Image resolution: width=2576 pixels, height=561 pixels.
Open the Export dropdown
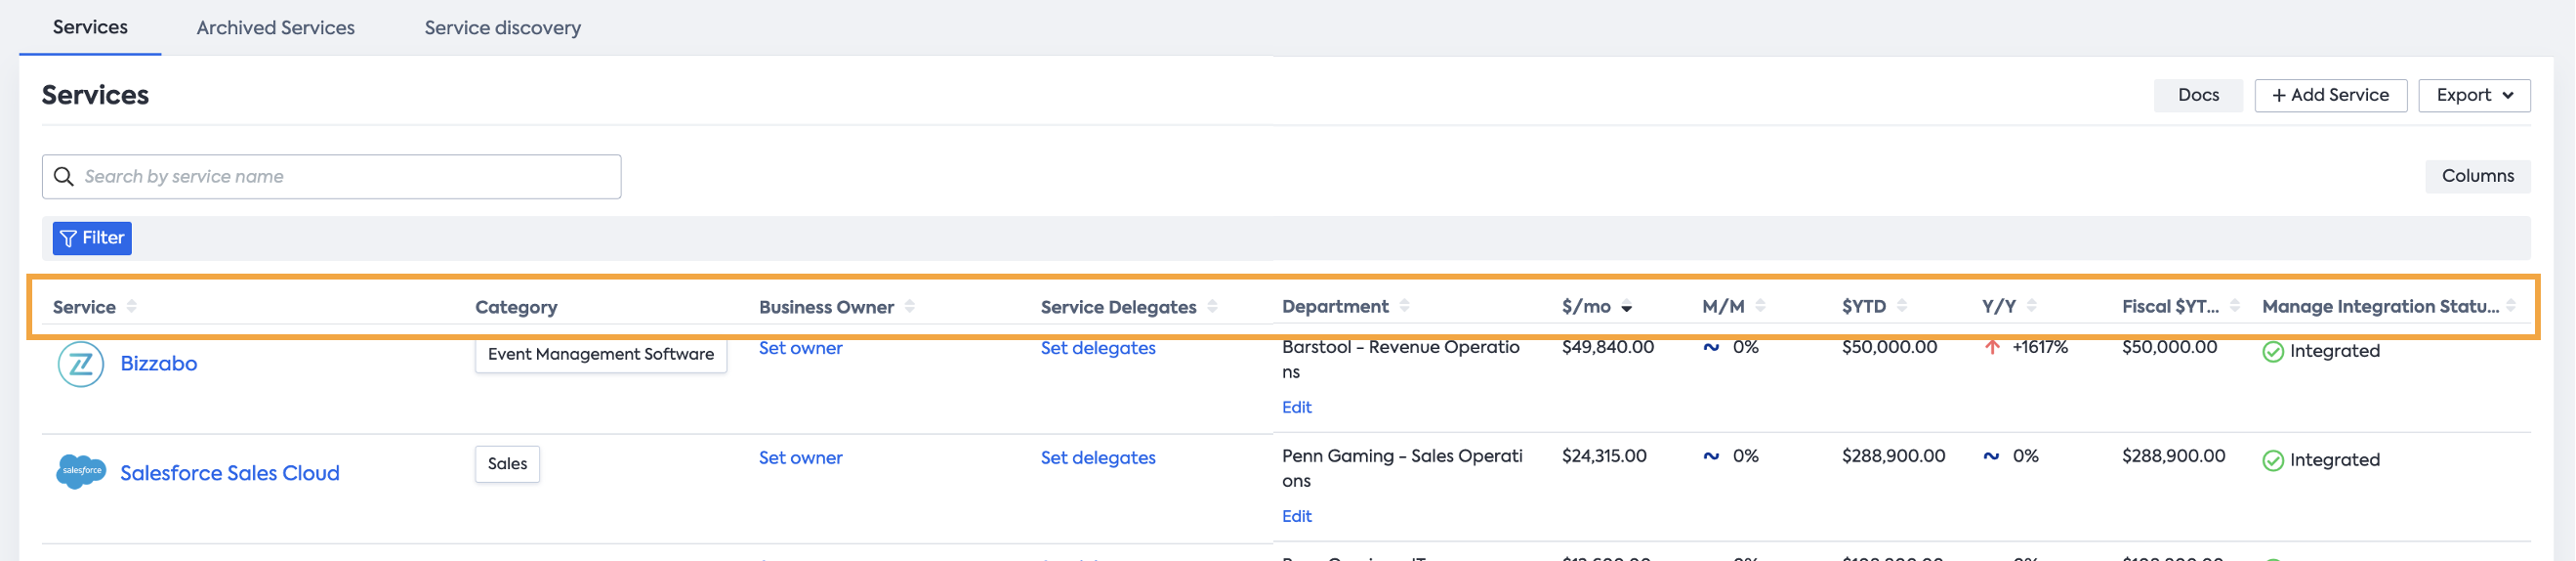click(2473, 96)
